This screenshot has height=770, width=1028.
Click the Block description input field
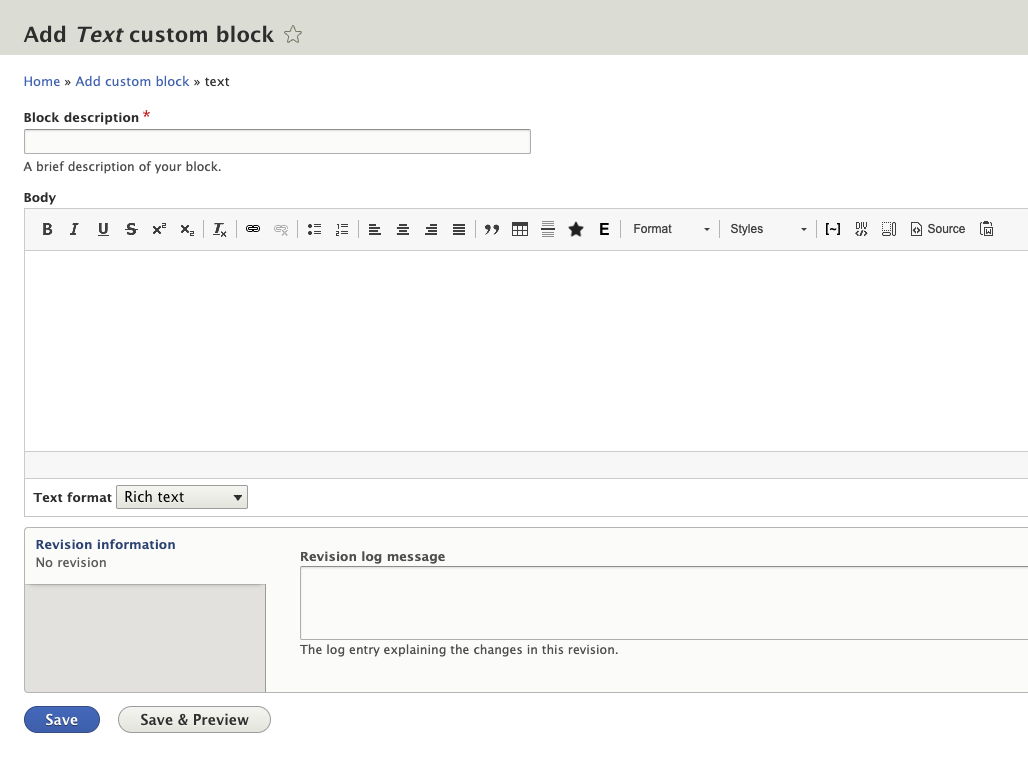tap(277, 142)
